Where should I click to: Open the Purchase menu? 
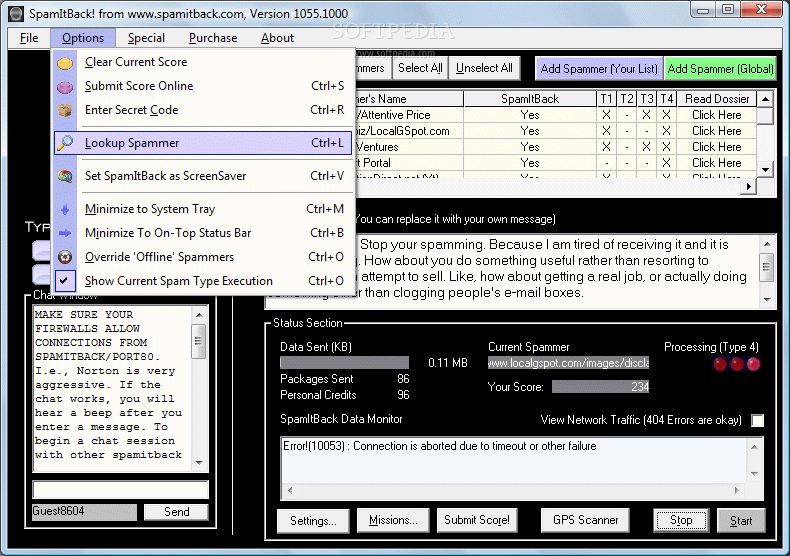click(213, 38)
